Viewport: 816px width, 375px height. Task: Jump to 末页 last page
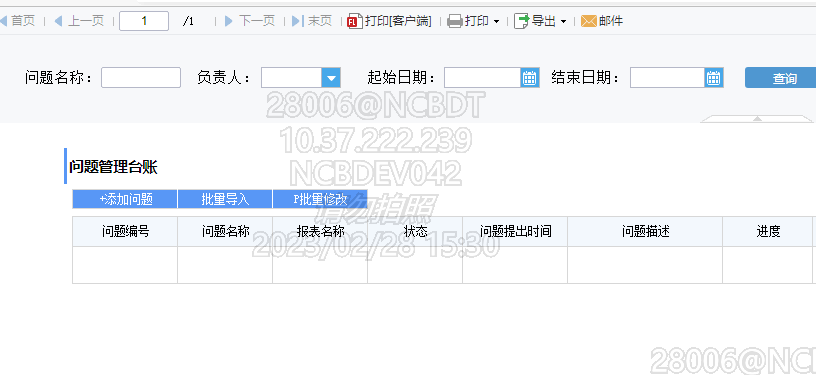[x=312, y=21]
